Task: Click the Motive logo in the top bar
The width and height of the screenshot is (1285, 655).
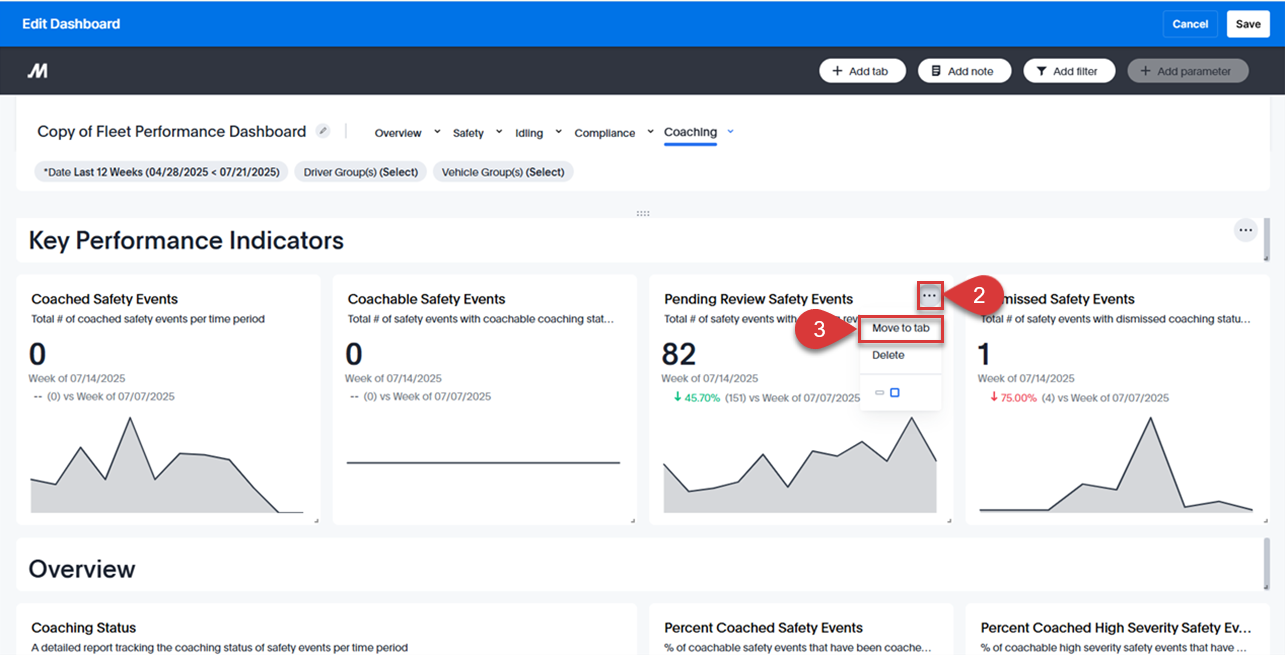Action: click(37, 70)
